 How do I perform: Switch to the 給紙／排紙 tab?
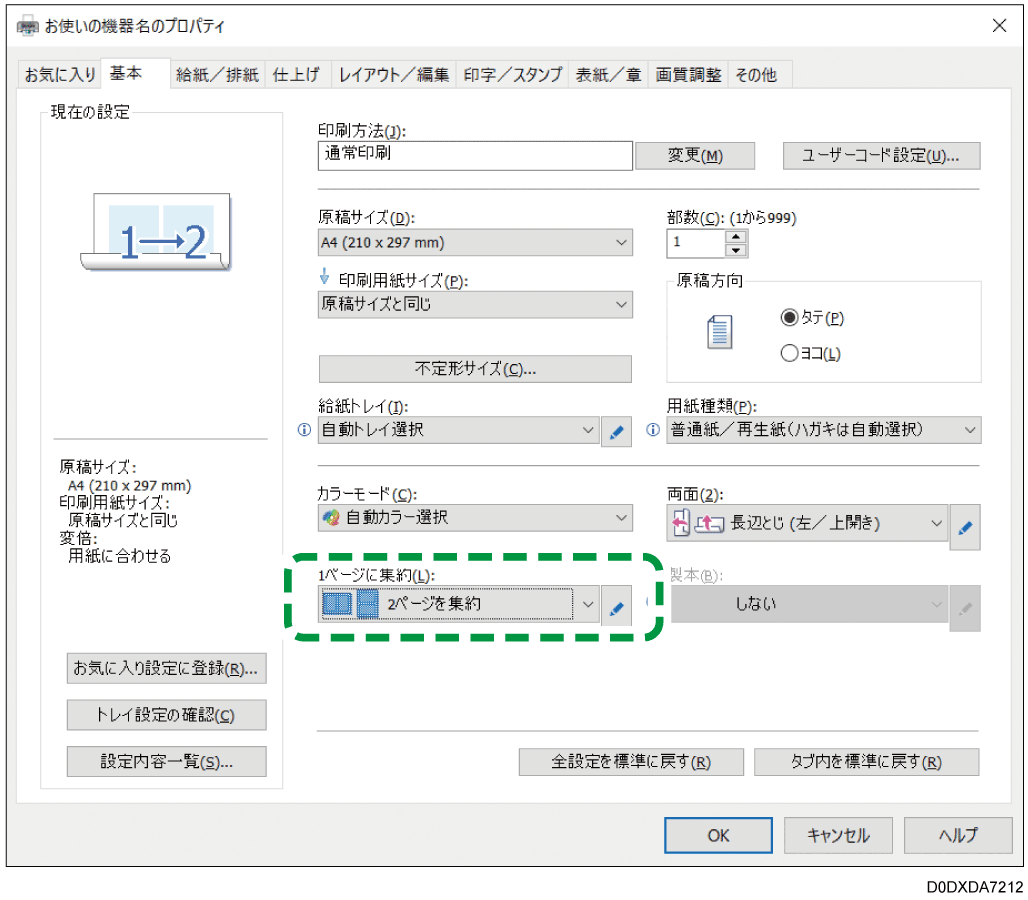coord(217,75)
